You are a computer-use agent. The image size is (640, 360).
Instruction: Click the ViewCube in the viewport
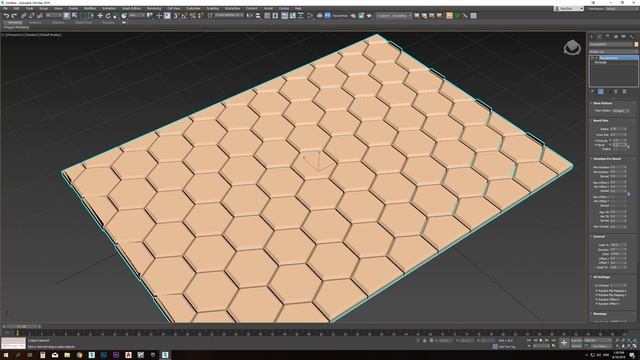572,47
